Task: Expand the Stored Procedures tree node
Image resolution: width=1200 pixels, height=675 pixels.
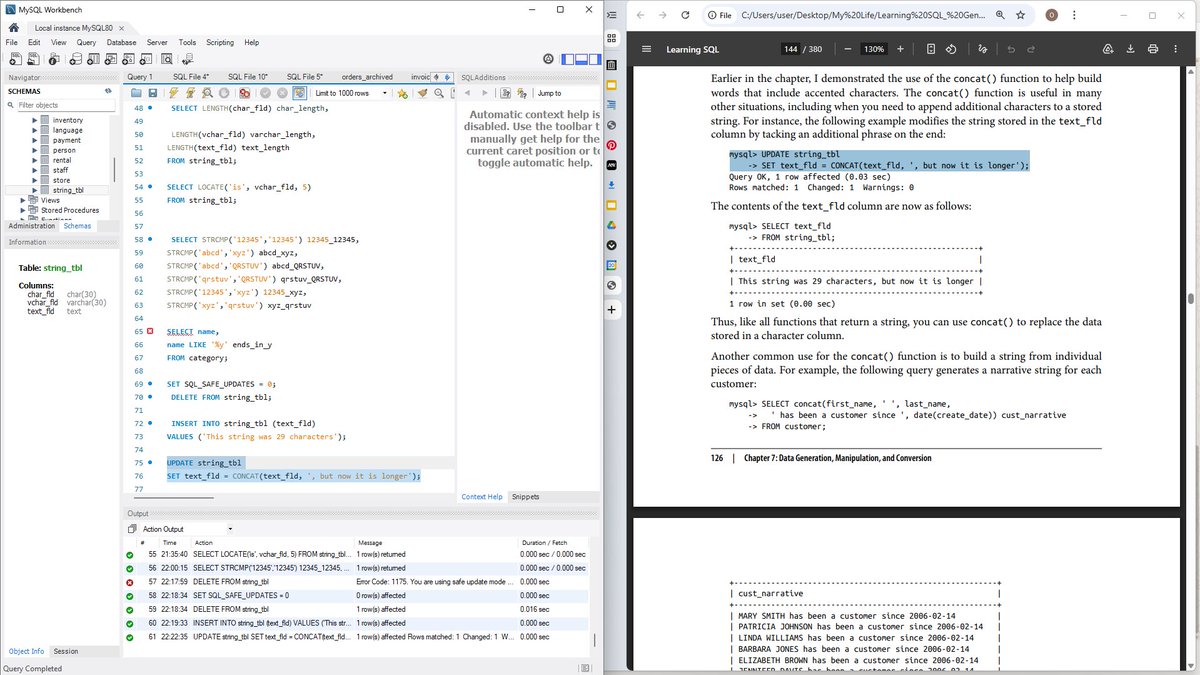Action: (24, 210)
